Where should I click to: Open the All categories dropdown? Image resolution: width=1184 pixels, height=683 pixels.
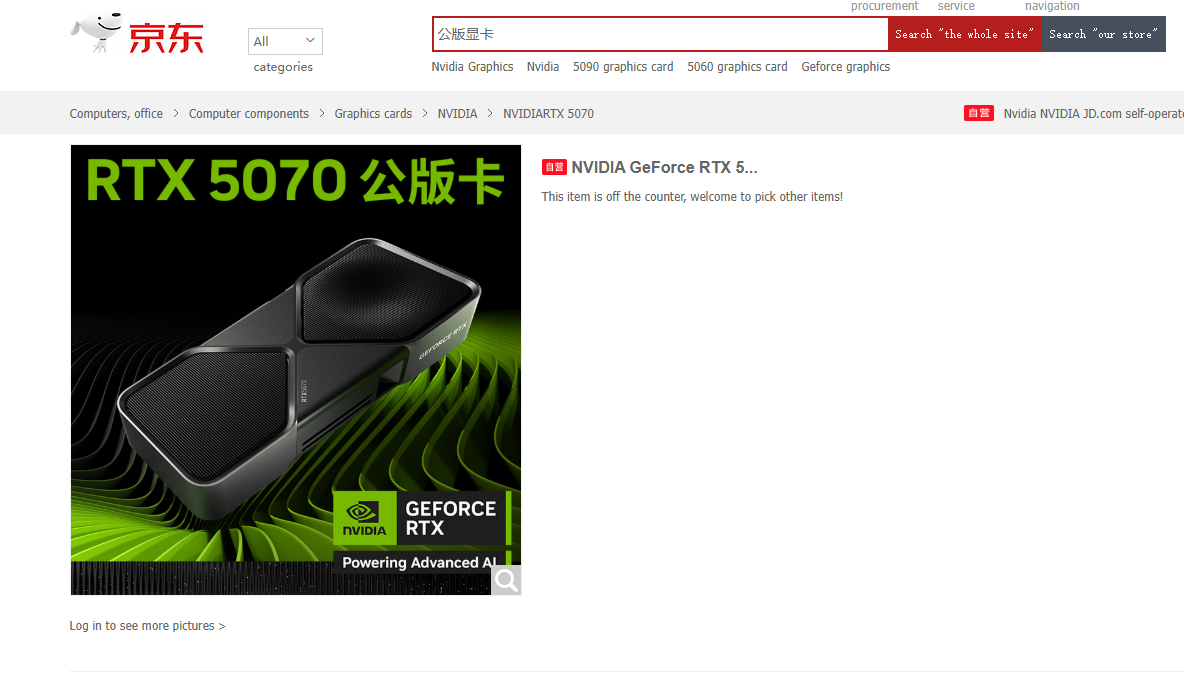pyautogui.click(x=285, y=41)
